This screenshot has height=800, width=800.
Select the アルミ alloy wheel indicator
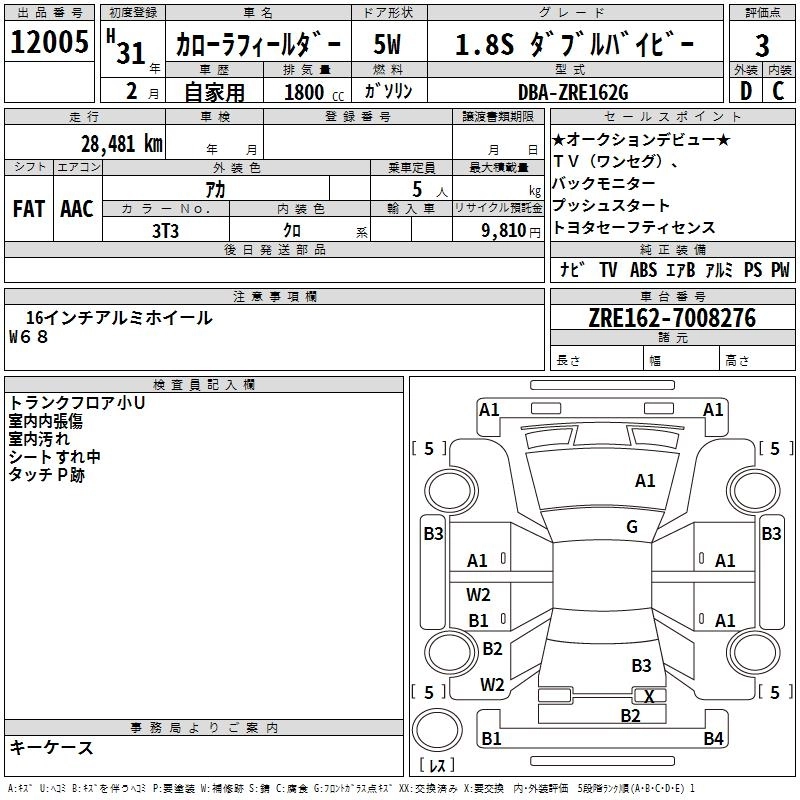pos(718,269)
